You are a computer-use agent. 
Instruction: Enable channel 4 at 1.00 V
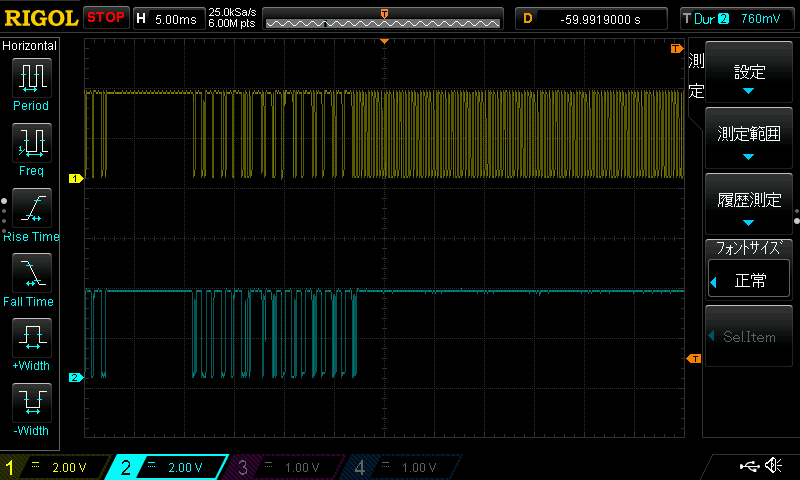(403, 467)
